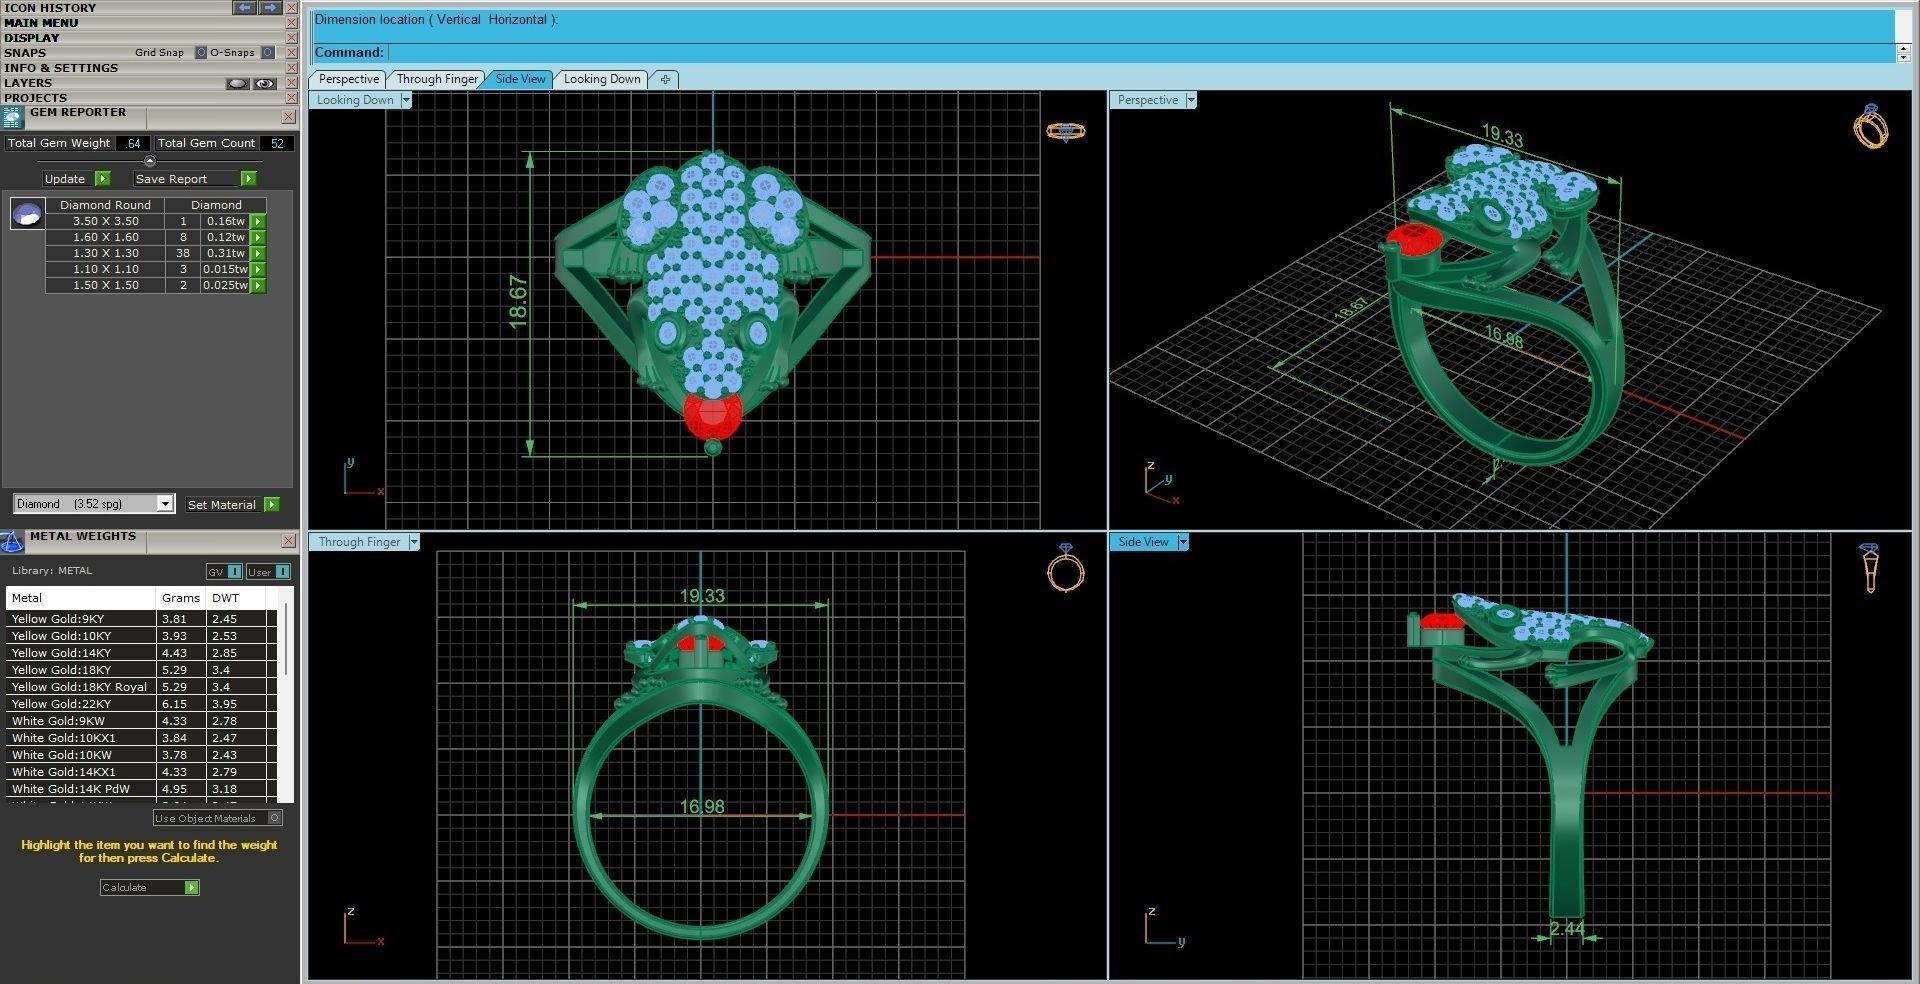This screenshot has width=1920, height=984.
Task: Click the Calculate button
Action: point(142,888)
